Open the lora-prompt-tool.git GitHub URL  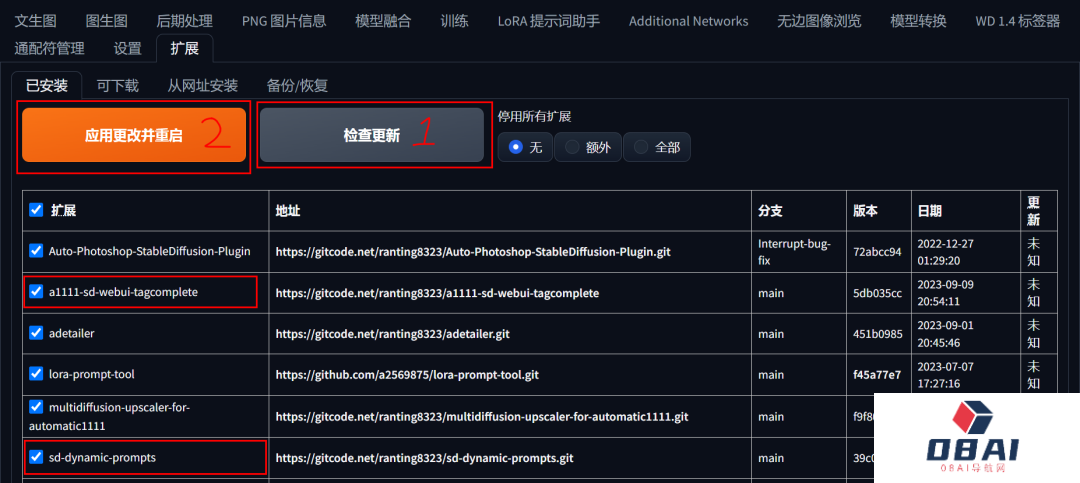(x=407, y=375)
